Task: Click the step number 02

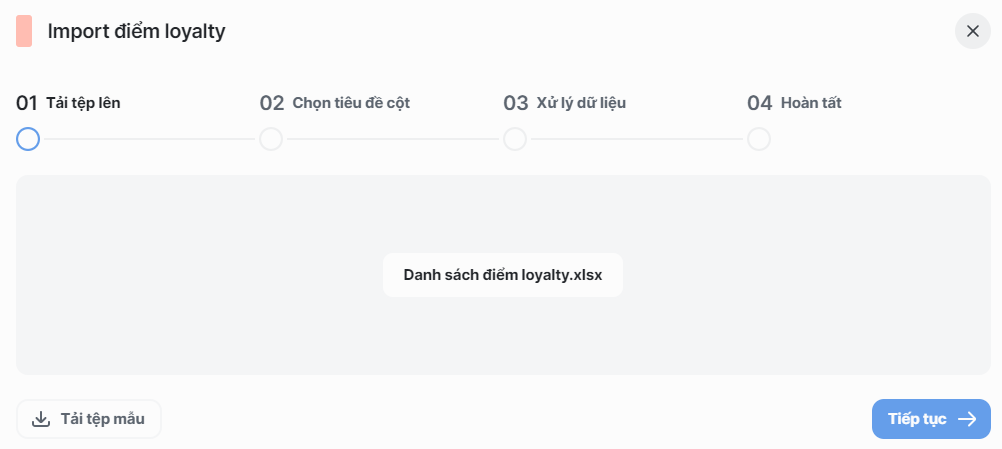Action: (x=272, y=102)
